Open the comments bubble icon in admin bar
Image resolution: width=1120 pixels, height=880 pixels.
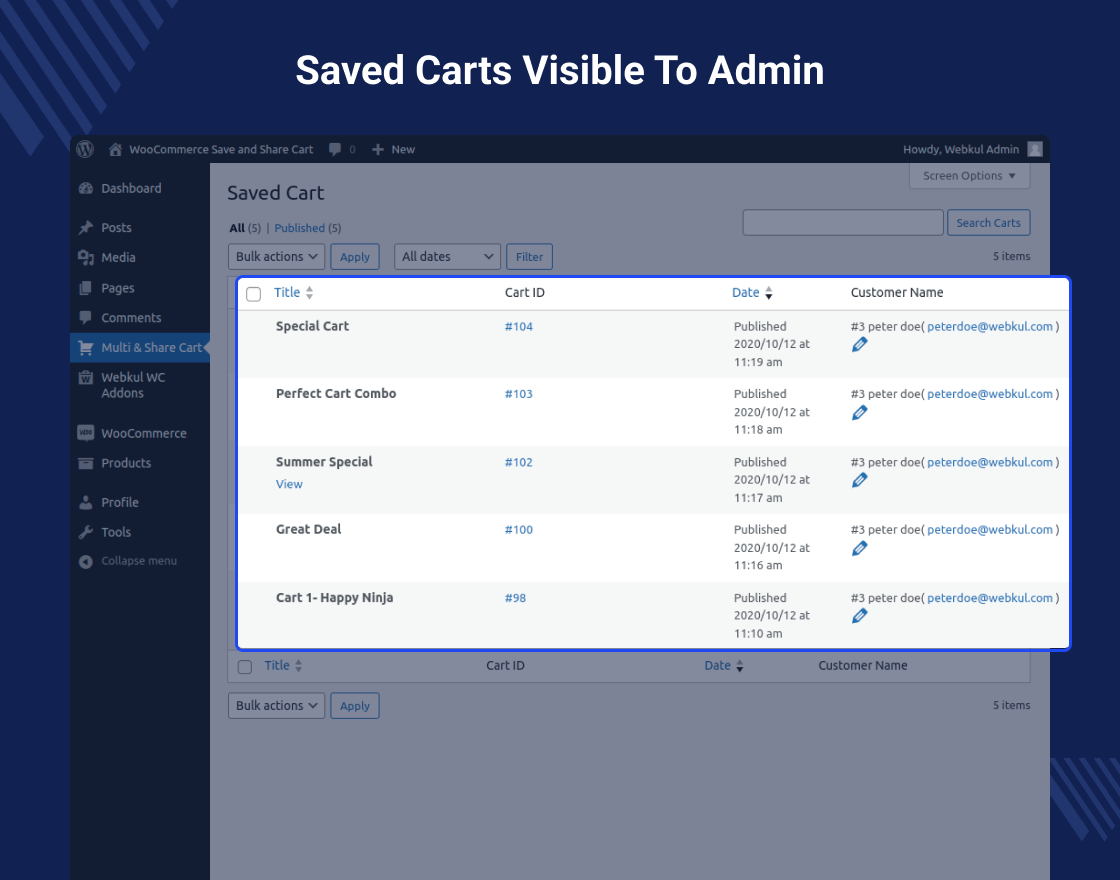[334, 149]
